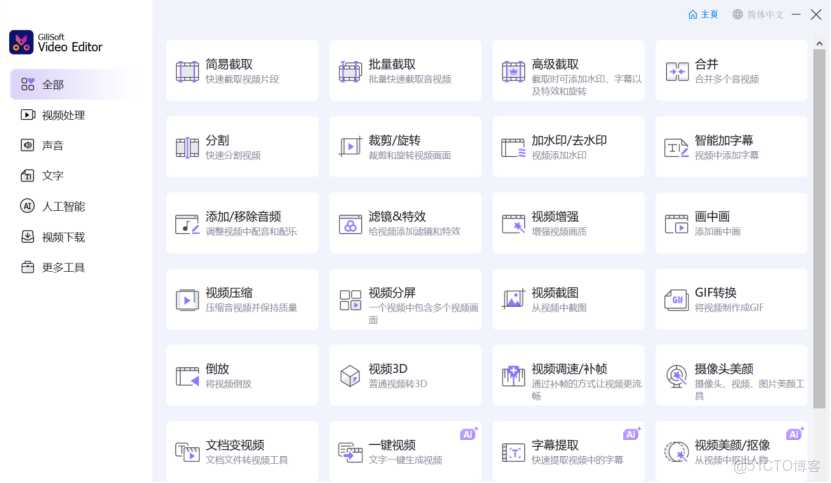Click the vertical scrollbar thumb

(819, 228)
